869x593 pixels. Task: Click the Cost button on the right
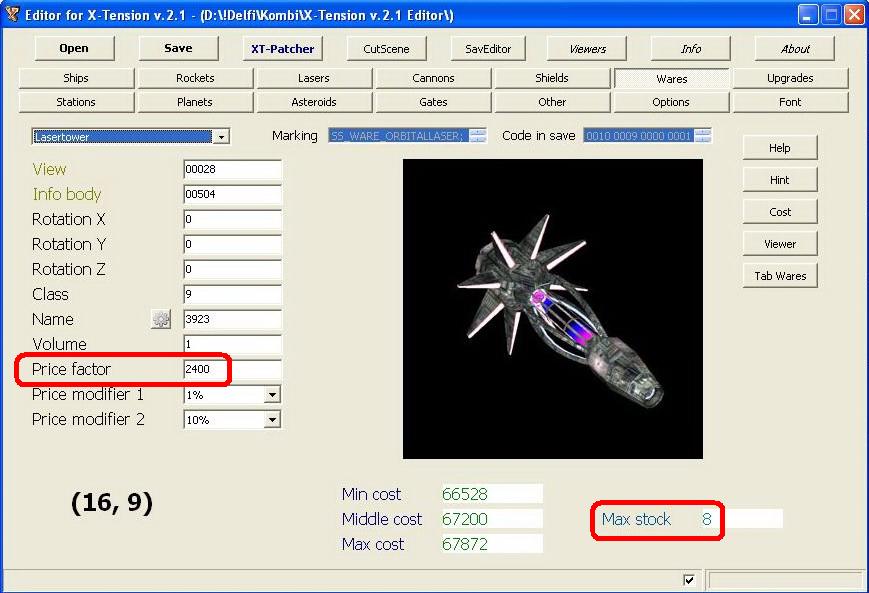[x=780, y=212]
